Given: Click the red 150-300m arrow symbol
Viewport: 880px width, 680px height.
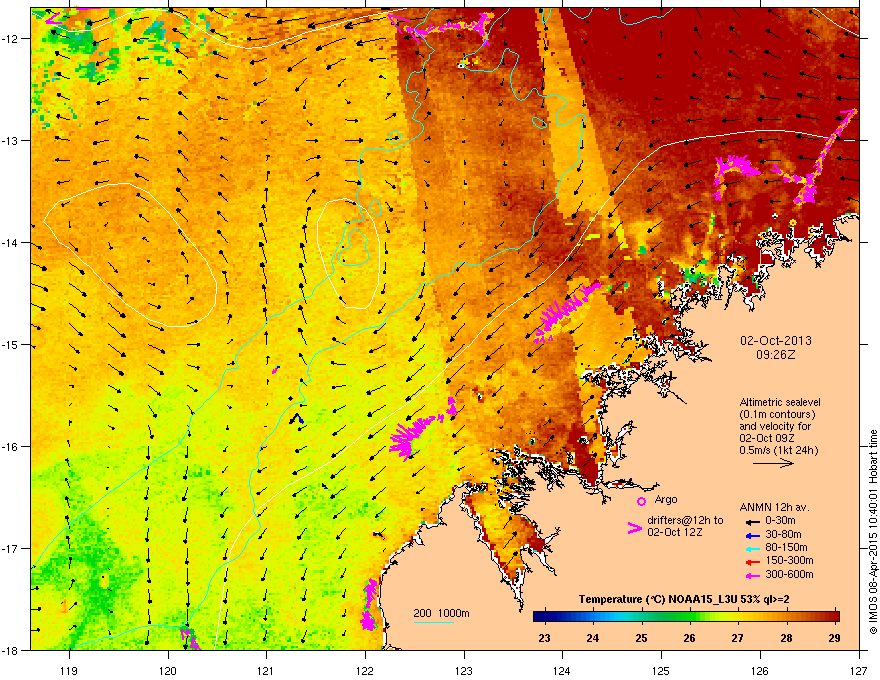Looking at the screenshot, I should tap(751, 562).
